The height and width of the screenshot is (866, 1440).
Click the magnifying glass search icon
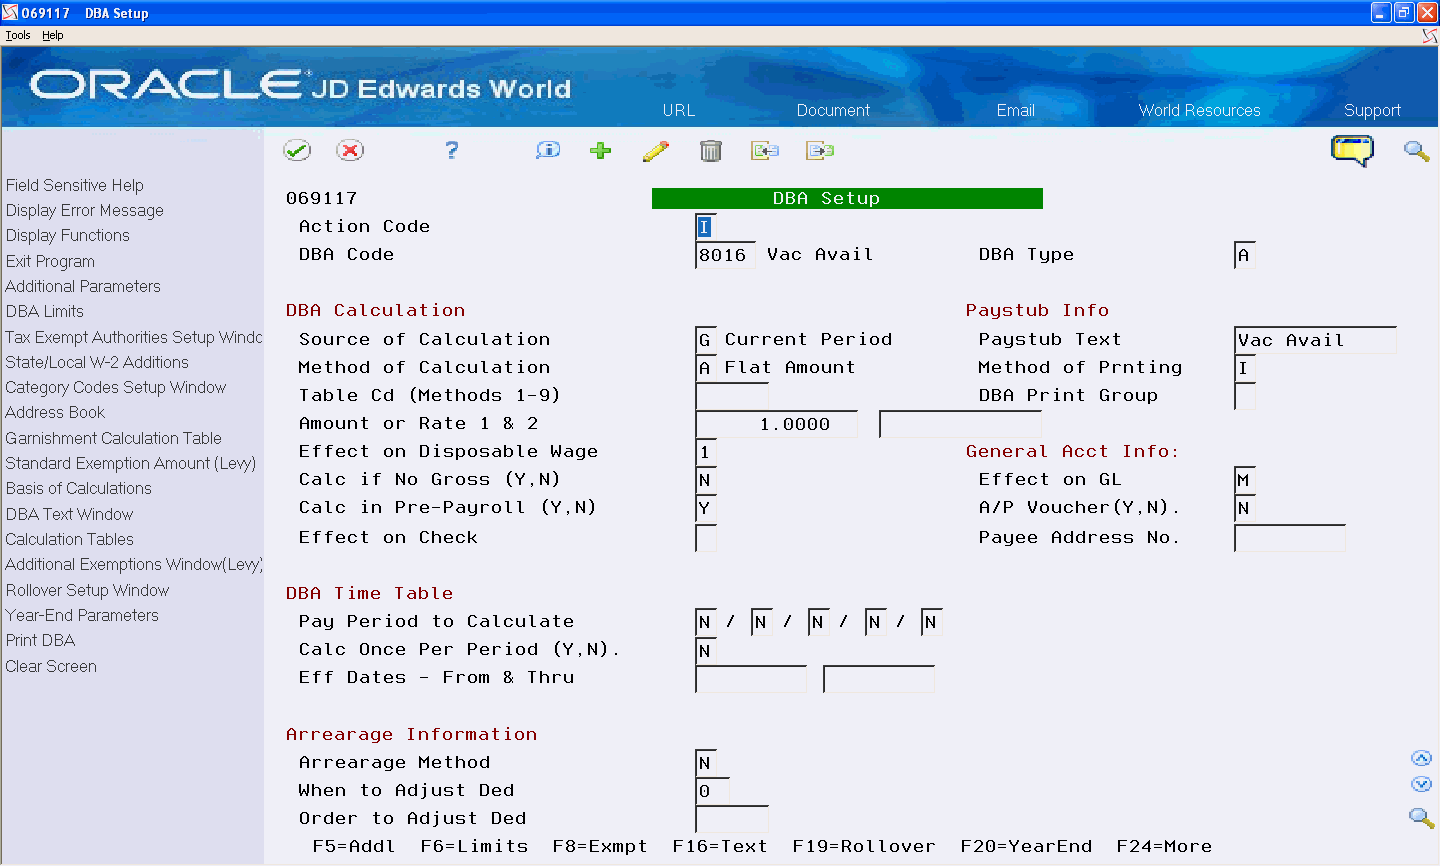(x=1416, y=150)
